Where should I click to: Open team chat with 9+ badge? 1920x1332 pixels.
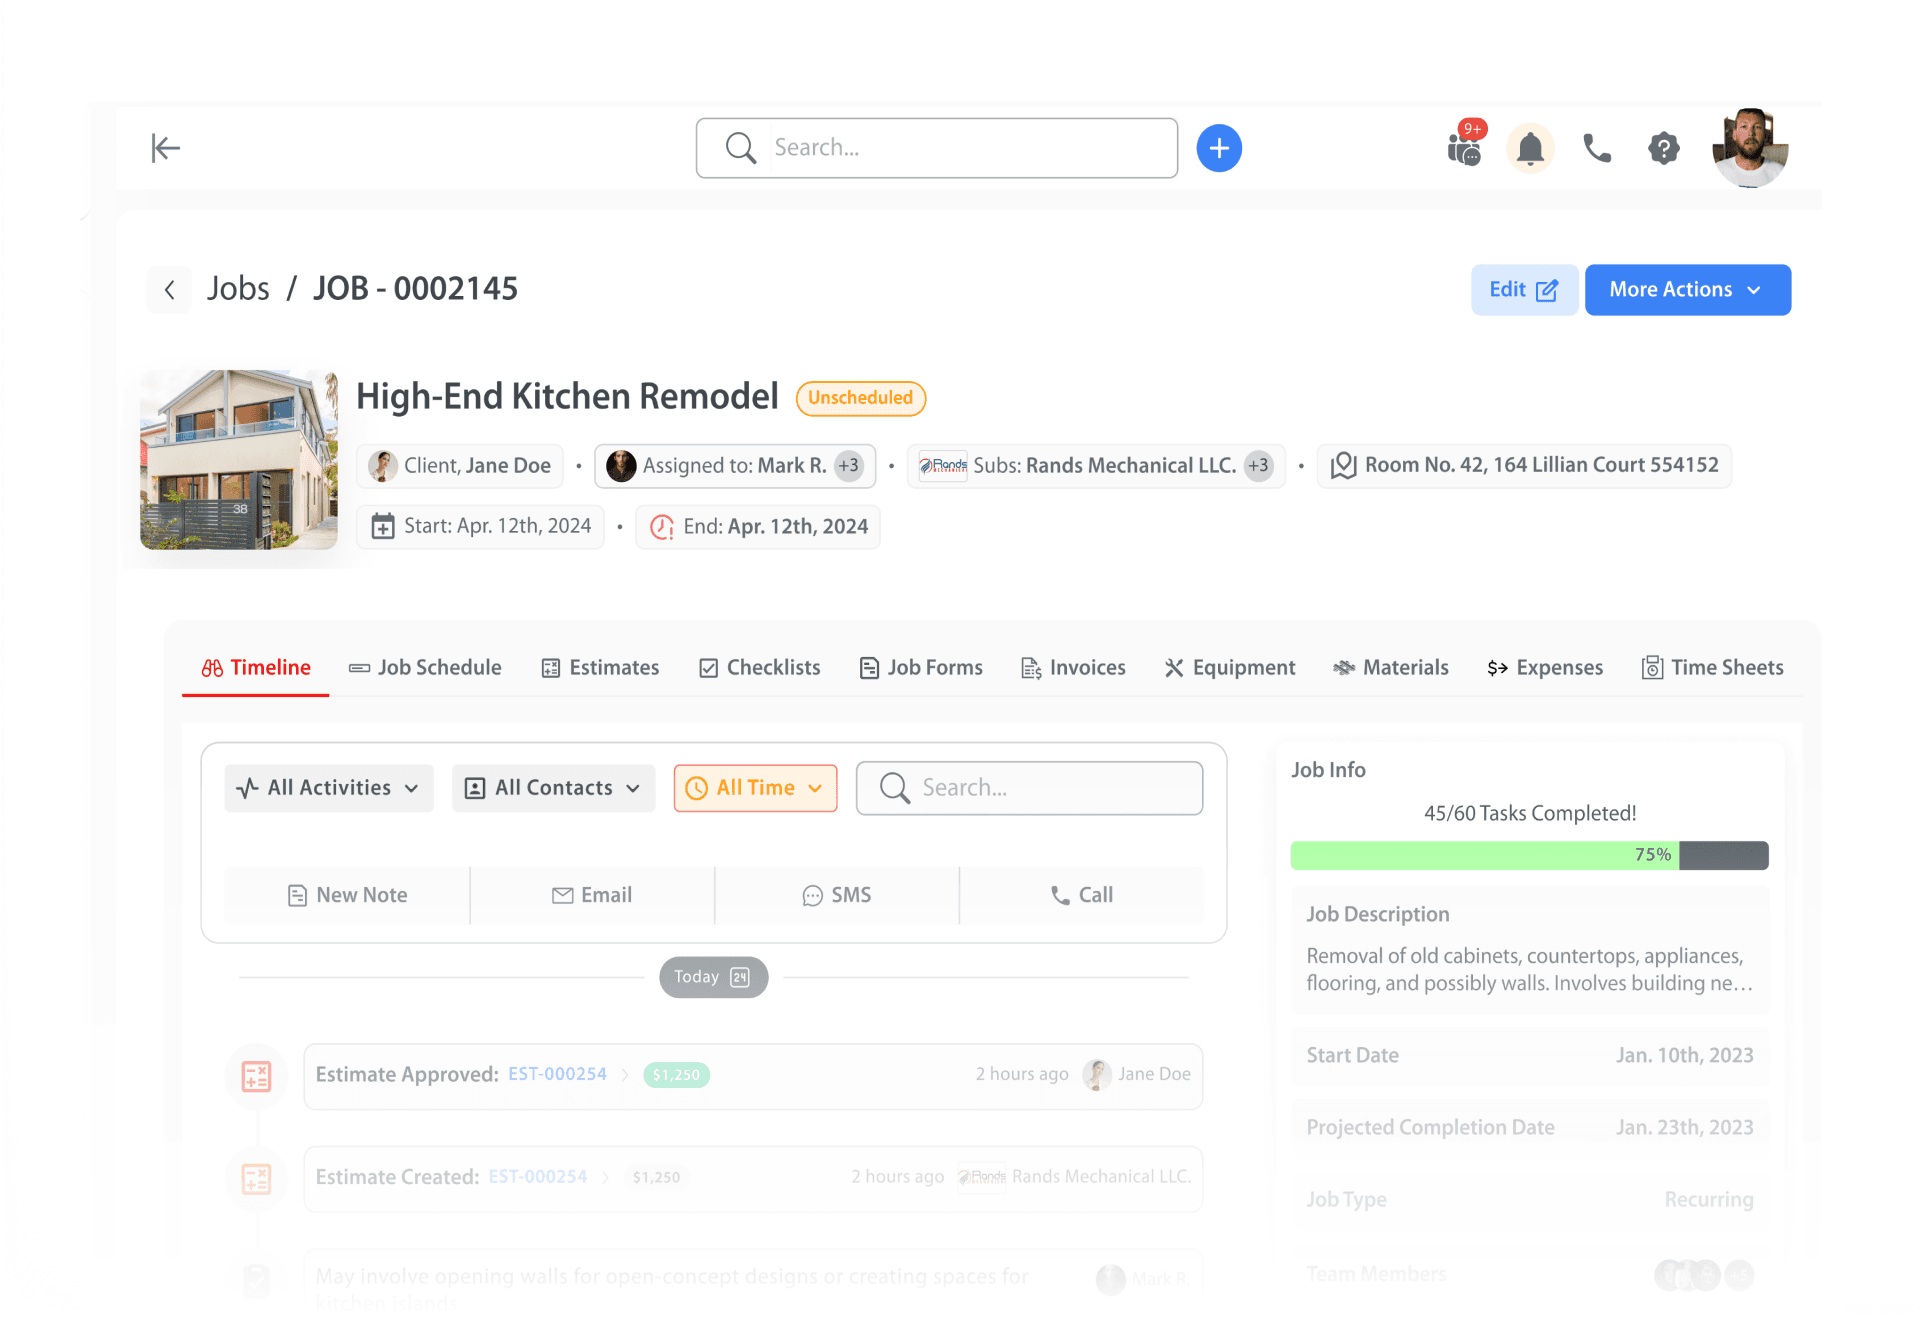tap(1464, 149)
